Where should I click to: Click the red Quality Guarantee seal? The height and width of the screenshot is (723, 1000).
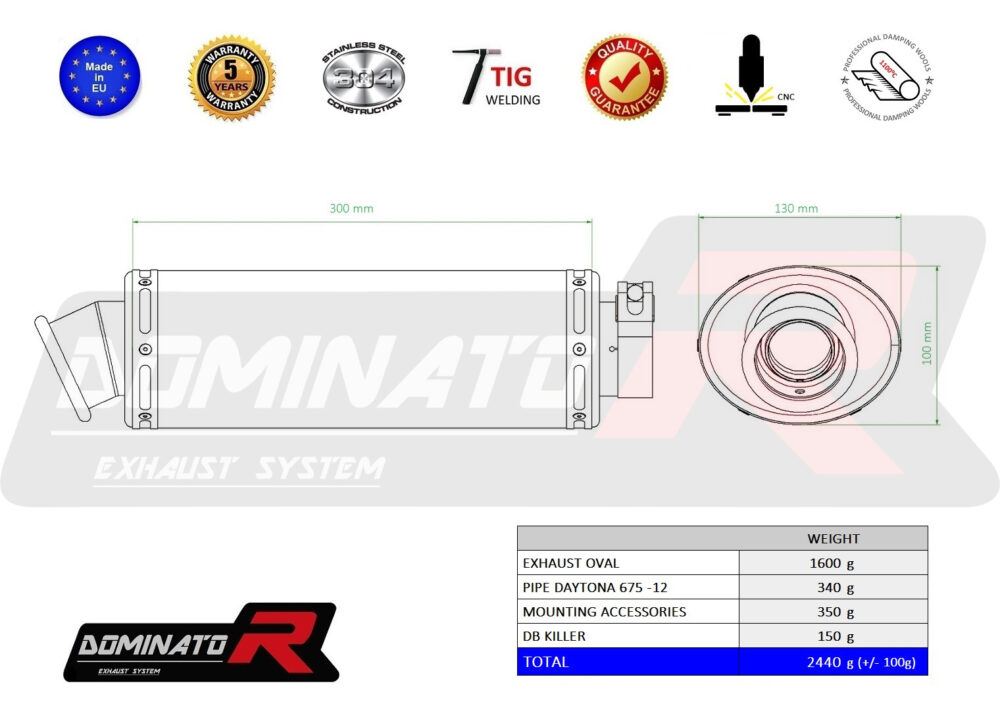(x=625, y=77)
